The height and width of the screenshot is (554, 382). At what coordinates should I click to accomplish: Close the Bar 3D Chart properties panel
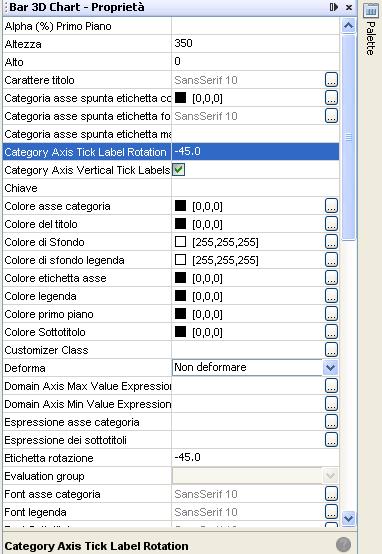(x=349, y=7)
